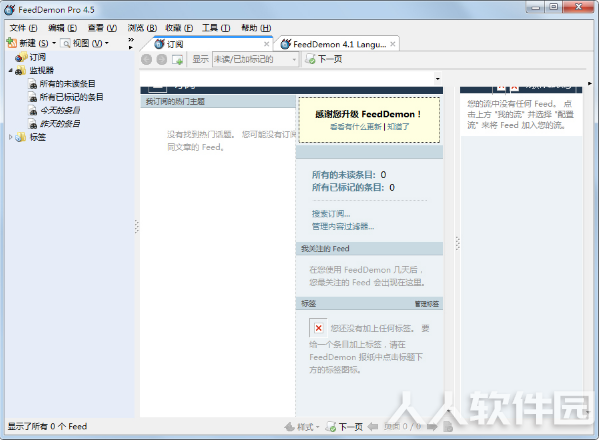Click the 我关注的 Feed section header

click(x=369, y=249)
